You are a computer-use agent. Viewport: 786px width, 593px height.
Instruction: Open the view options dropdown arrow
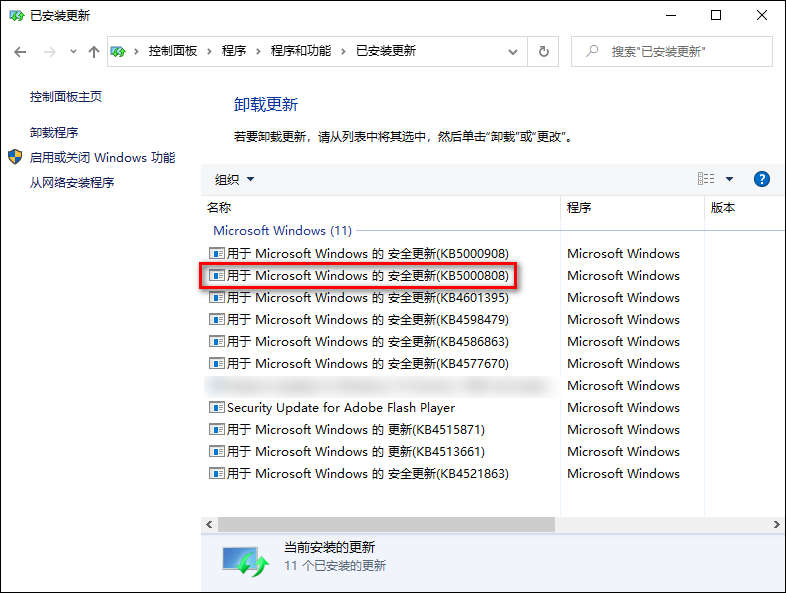point(729,179)
